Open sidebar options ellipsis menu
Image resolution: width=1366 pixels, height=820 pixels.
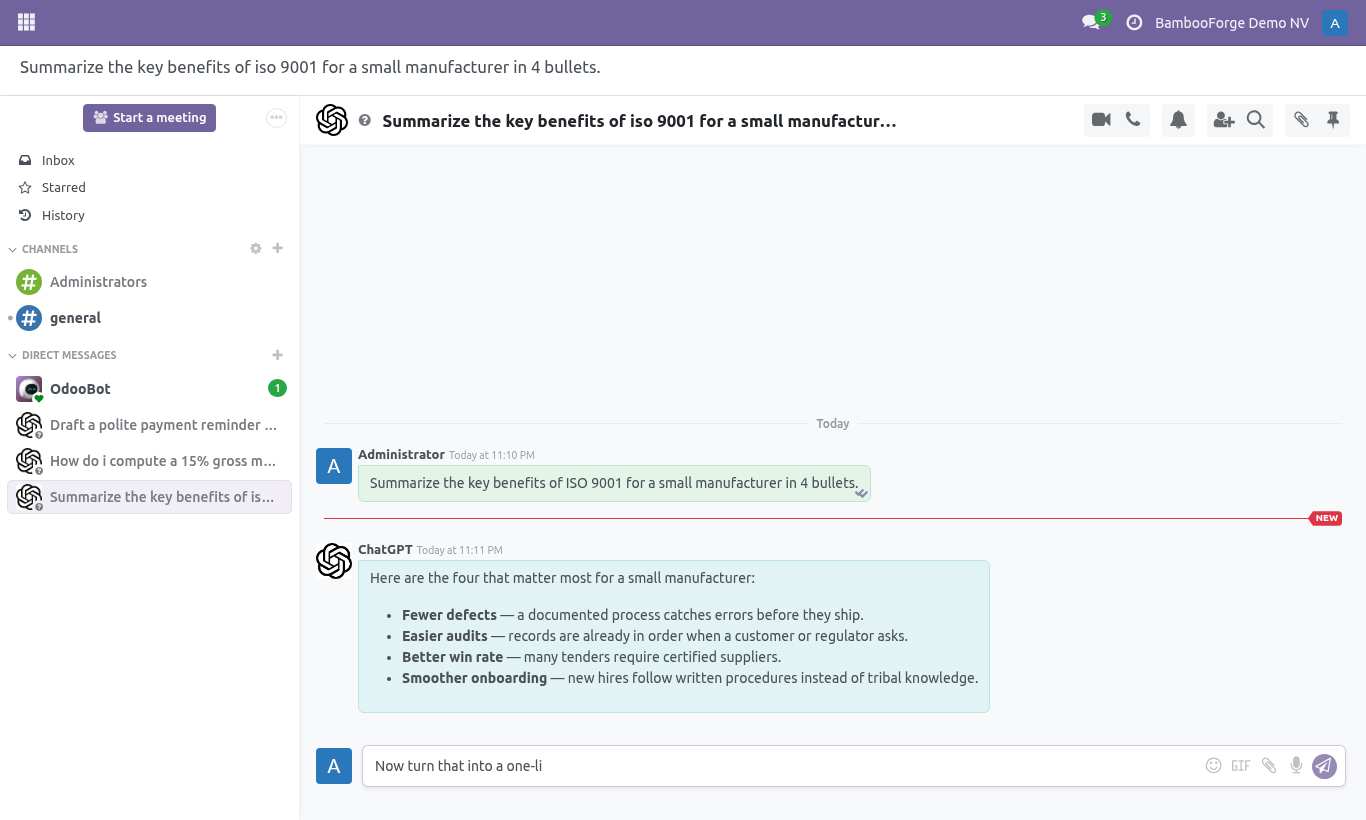click(277, 118)
